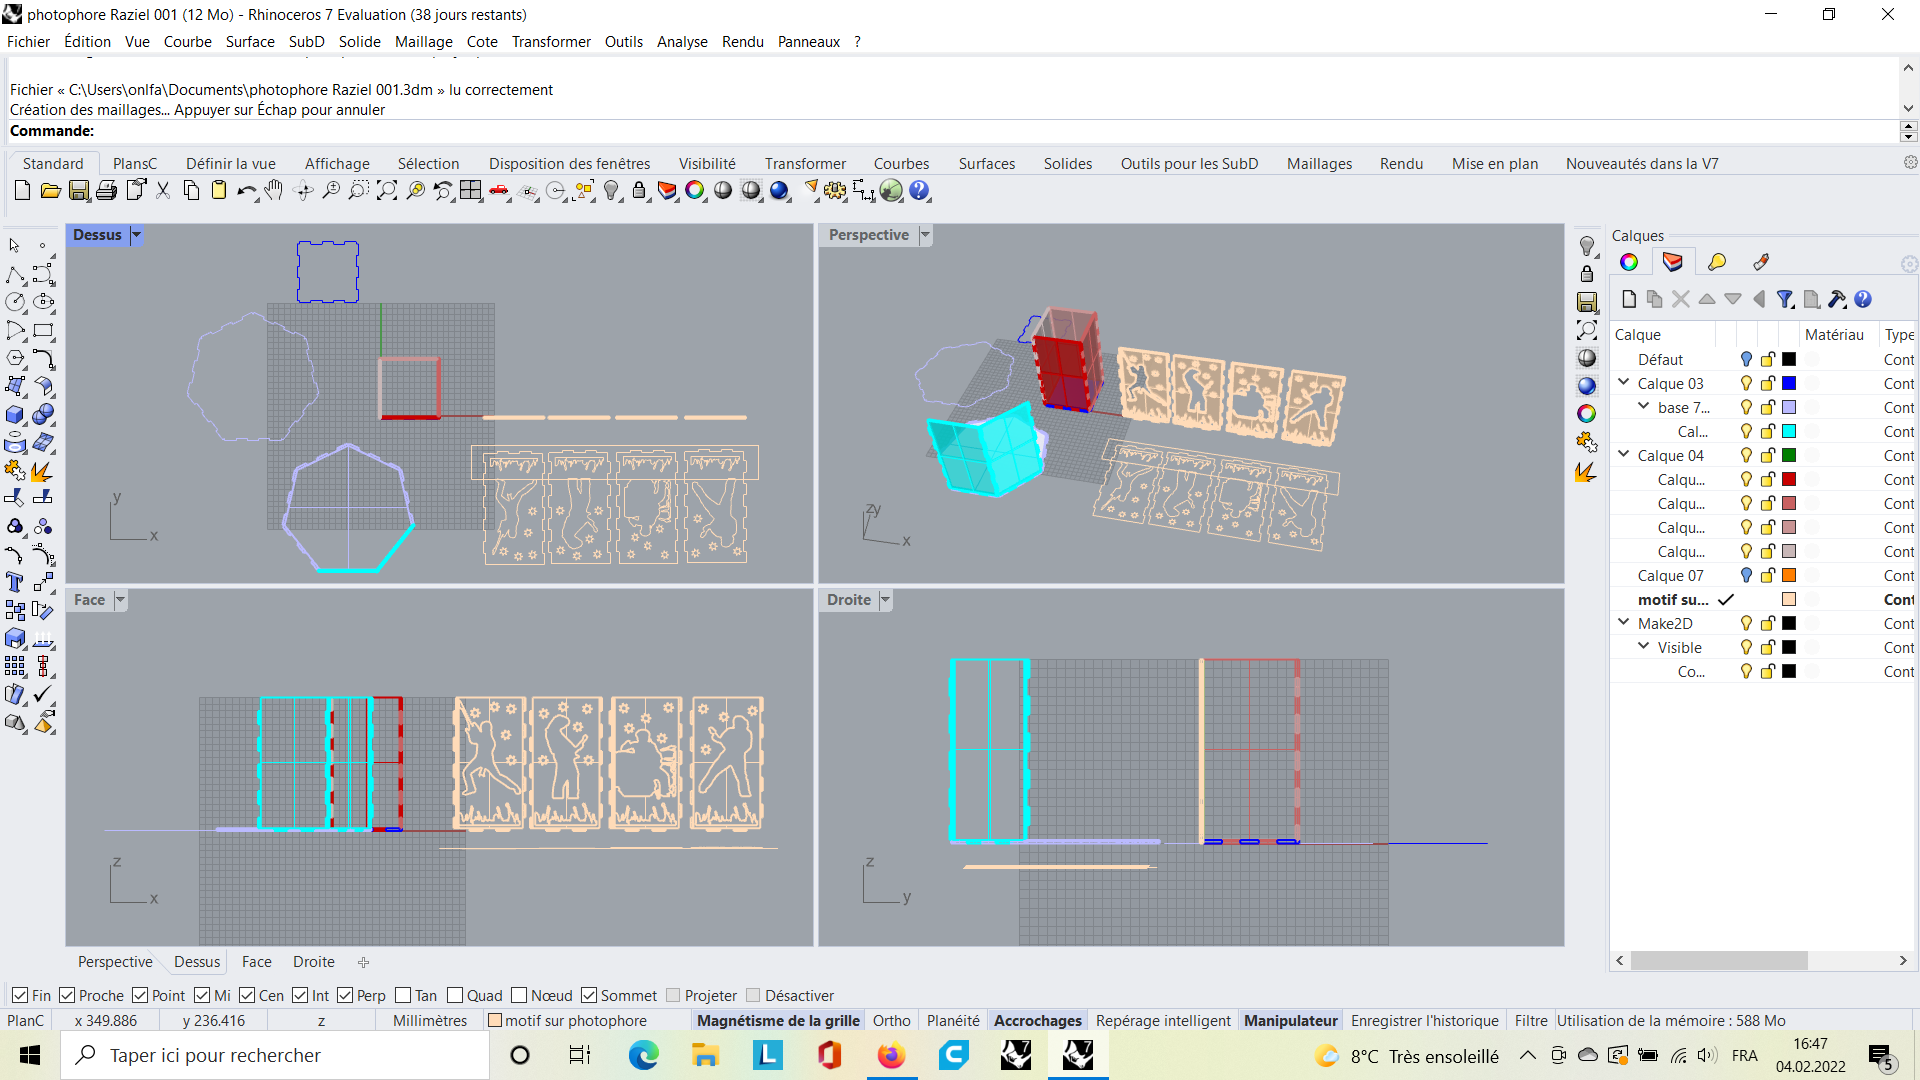The width and height of the screenshot is (1920, 1080).
Task: Collapse the Make2D layer tree
Action: point(1624,623)
